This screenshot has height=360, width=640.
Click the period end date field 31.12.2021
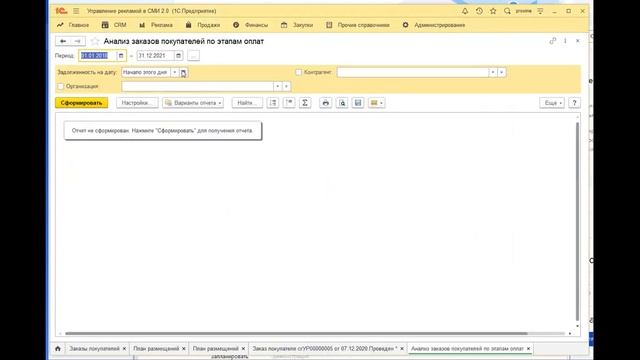(156, 56)
